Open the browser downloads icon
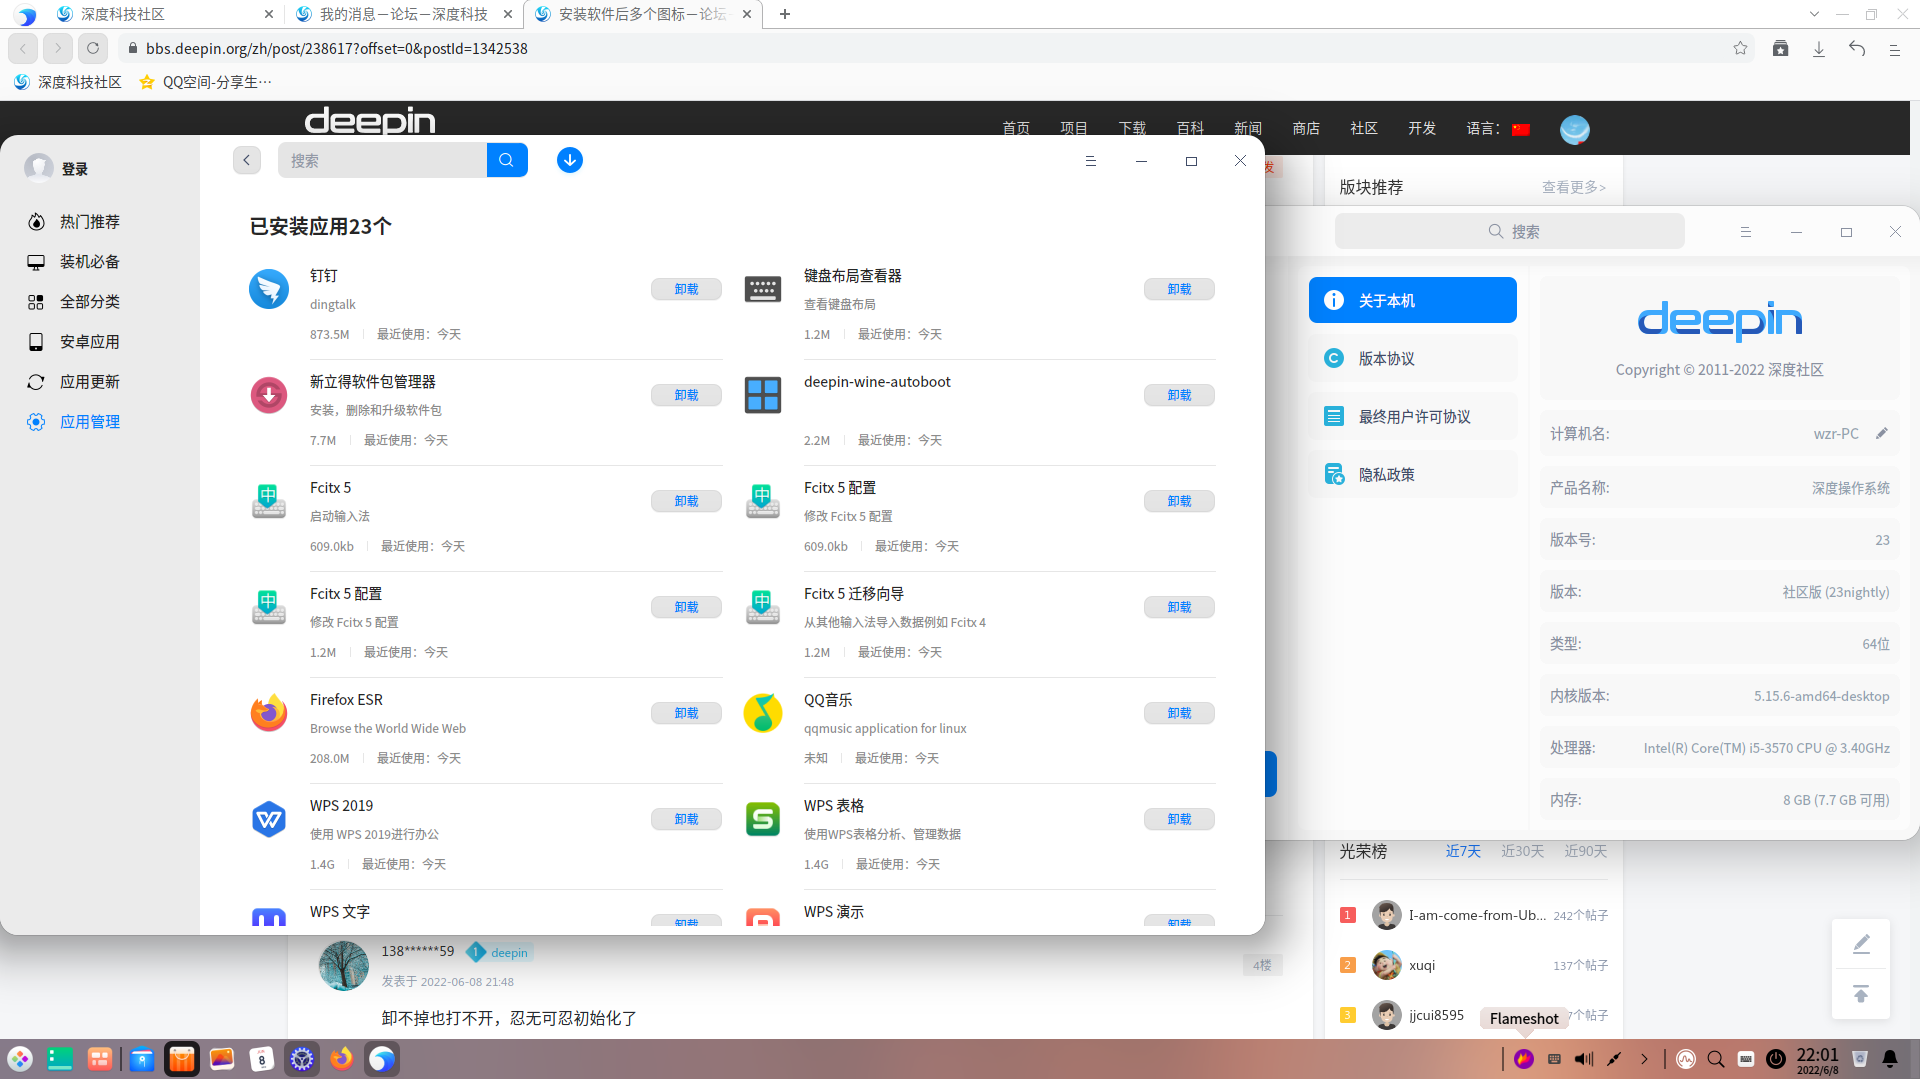This screenshot has width=1920, height=1079. click(x=1819, y=48)
